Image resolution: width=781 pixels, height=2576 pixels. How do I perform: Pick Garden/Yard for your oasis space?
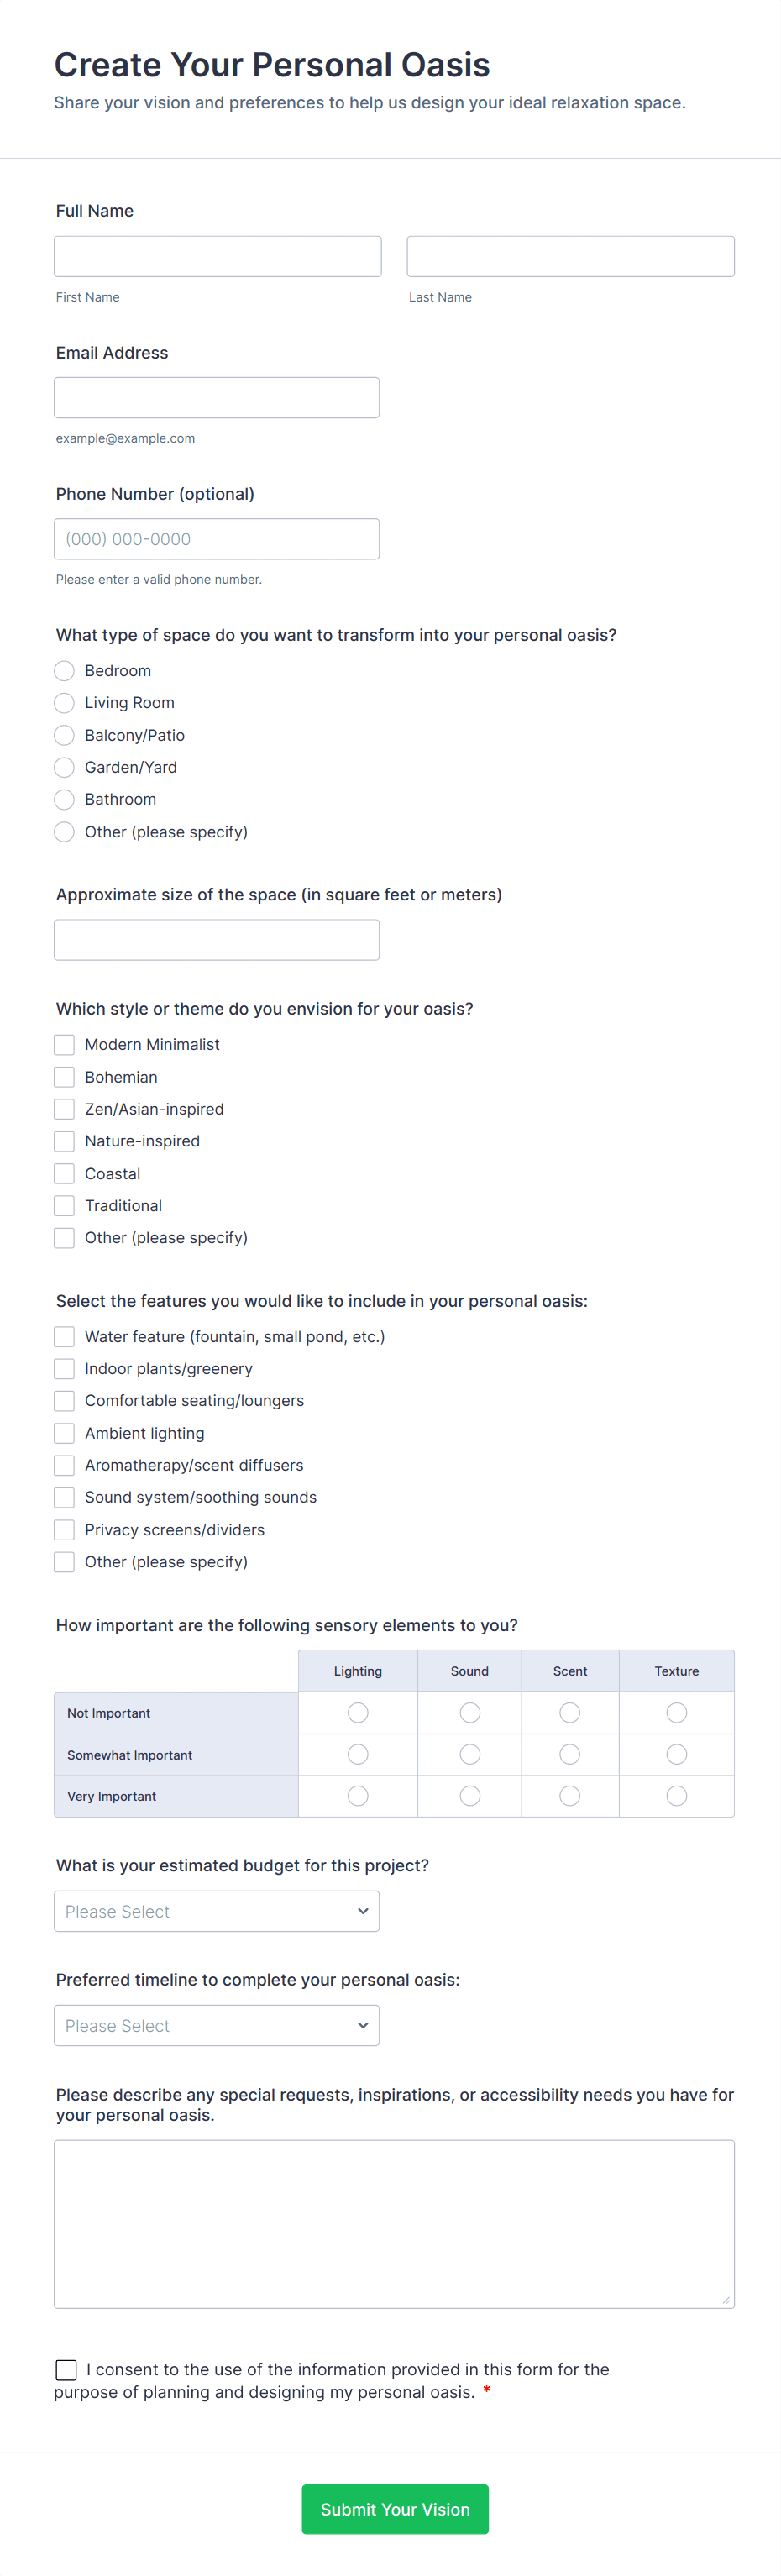(x=64, y=767)
